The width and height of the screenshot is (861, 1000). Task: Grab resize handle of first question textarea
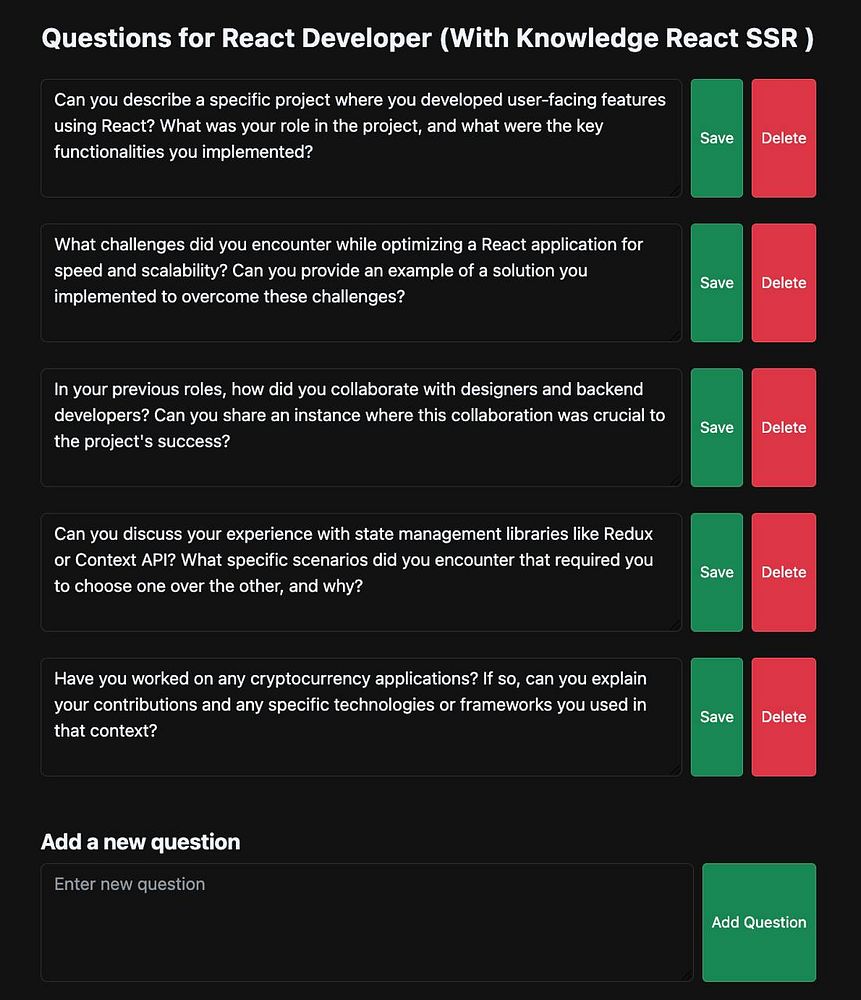click(x=676, y=191)
